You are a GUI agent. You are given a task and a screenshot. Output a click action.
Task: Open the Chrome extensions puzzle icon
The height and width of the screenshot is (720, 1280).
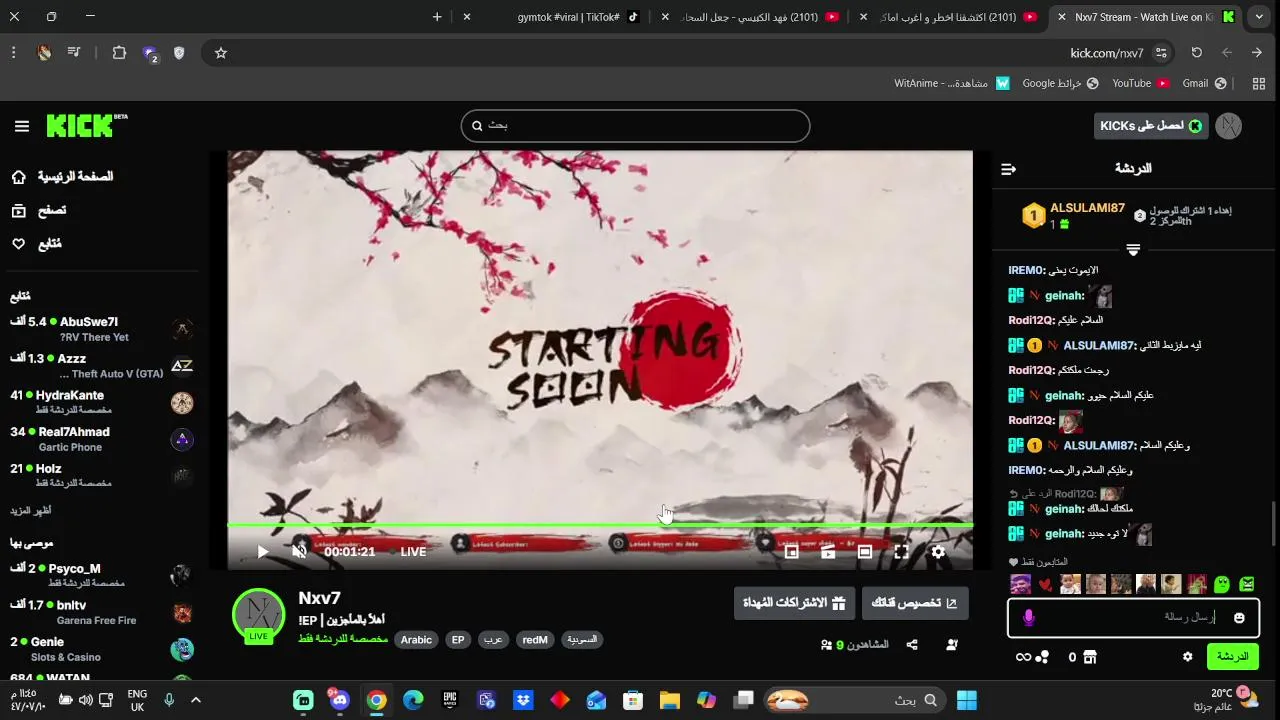coord(119,53)
